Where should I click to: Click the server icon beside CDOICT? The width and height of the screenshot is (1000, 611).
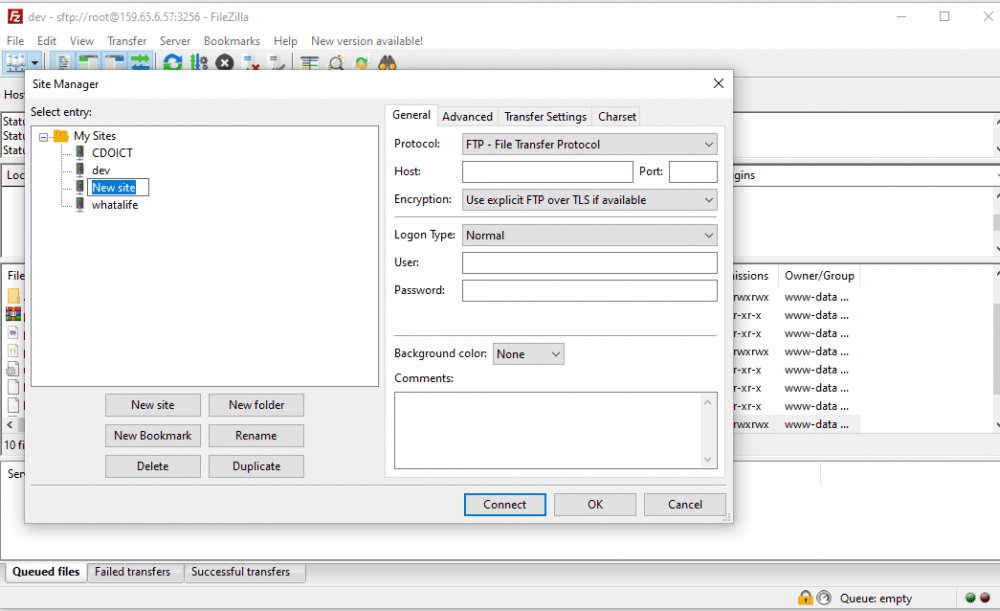(80, 152)
